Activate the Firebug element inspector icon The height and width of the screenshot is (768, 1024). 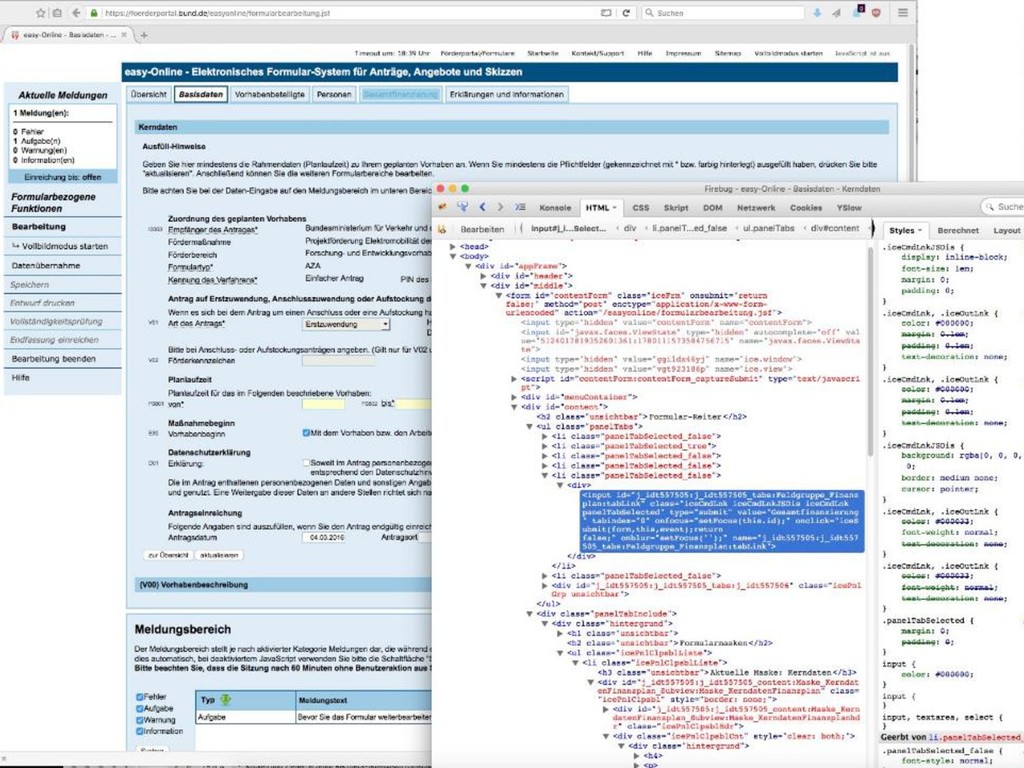pyautogui.click(x=463, y=207)
